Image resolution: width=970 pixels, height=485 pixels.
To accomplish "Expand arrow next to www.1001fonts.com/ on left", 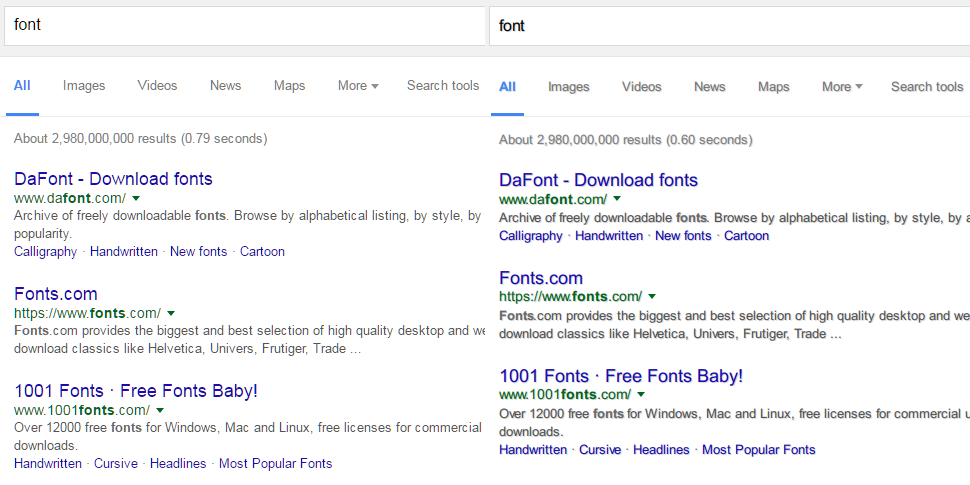I will (160, 410).
